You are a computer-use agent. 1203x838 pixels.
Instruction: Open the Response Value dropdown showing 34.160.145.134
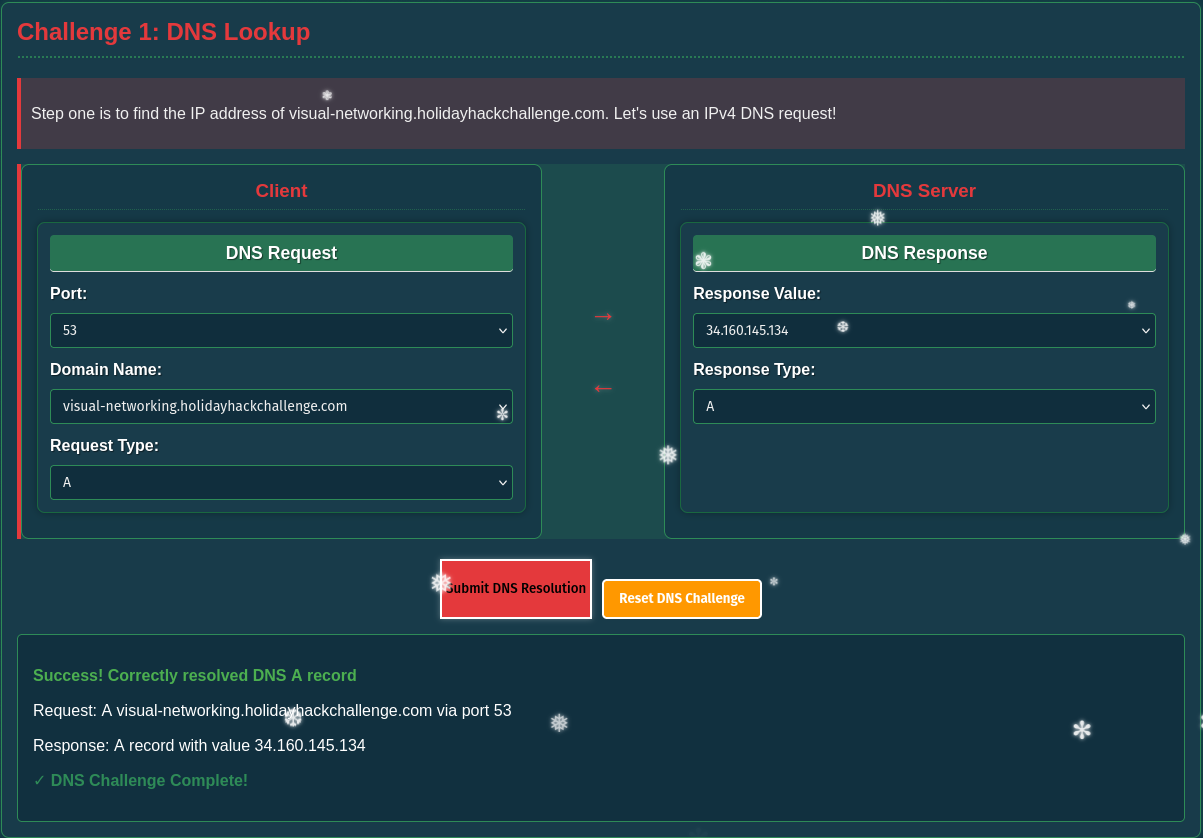pyautogui.click(x=924, y=330)
